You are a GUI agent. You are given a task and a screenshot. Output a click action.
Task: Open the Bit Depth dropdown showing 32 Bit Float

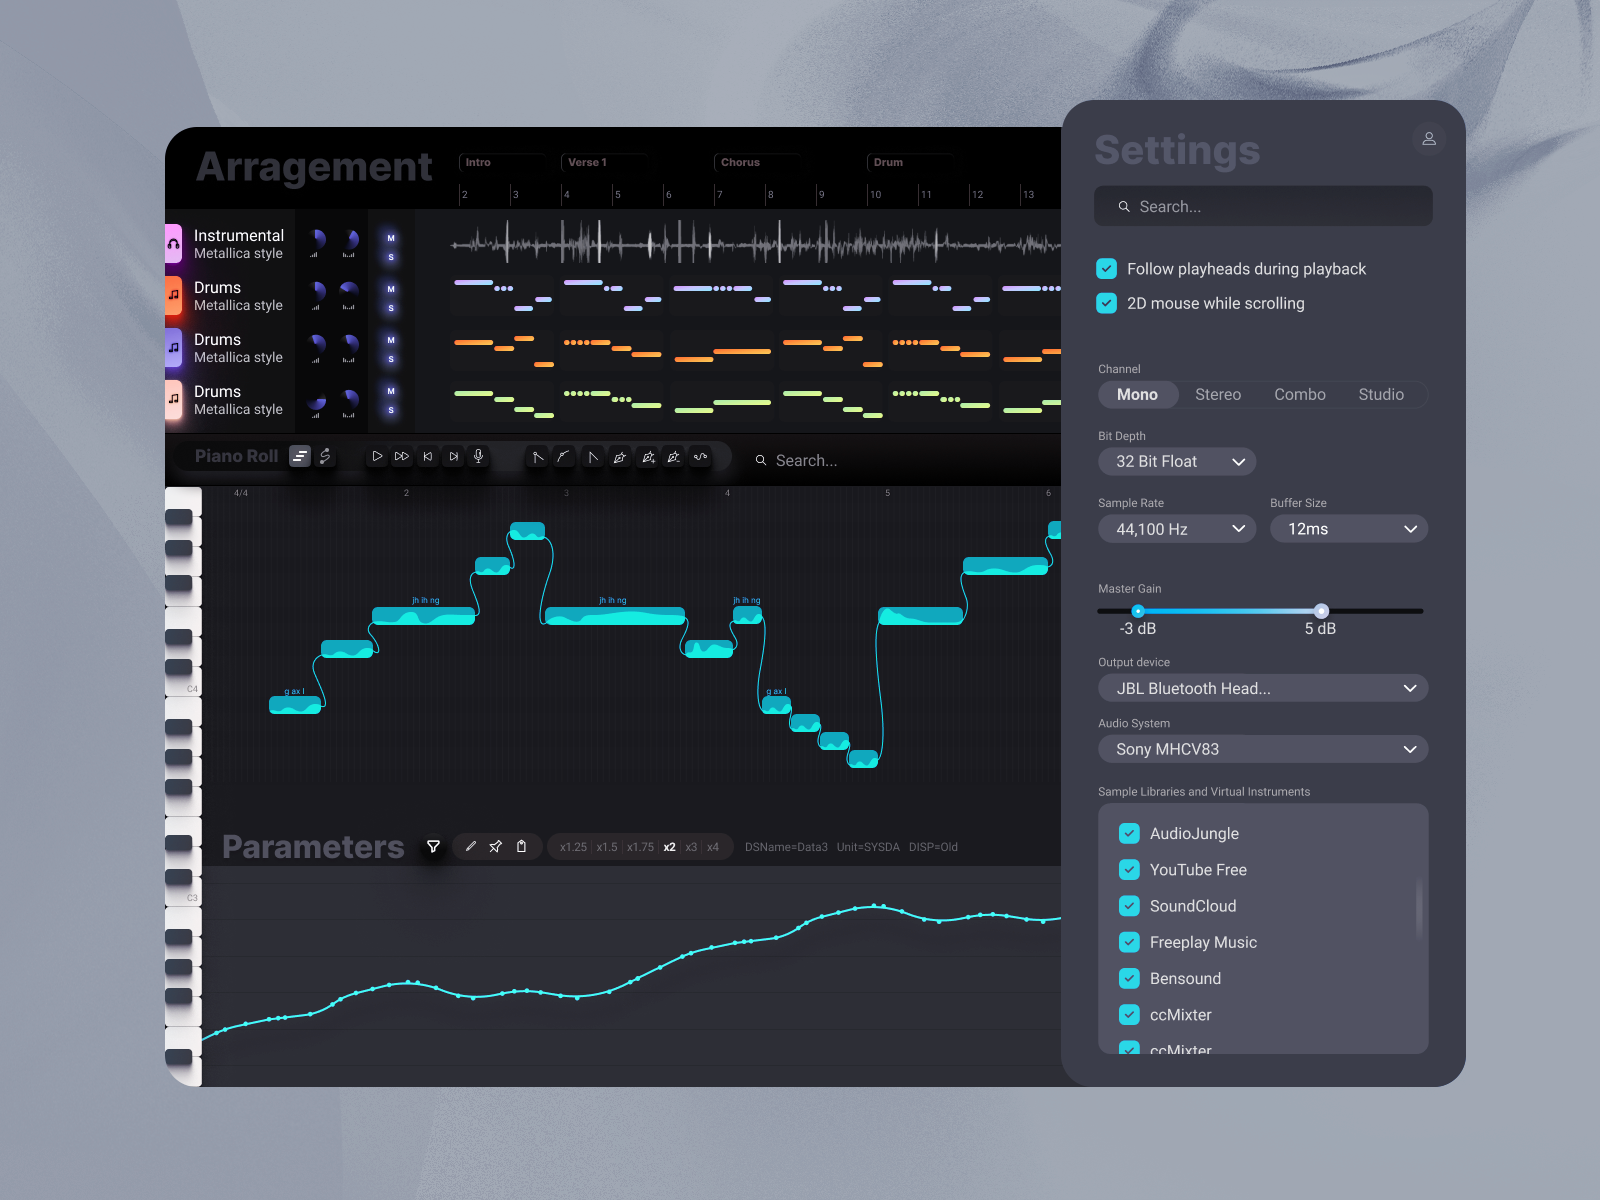coord(1177,461)
